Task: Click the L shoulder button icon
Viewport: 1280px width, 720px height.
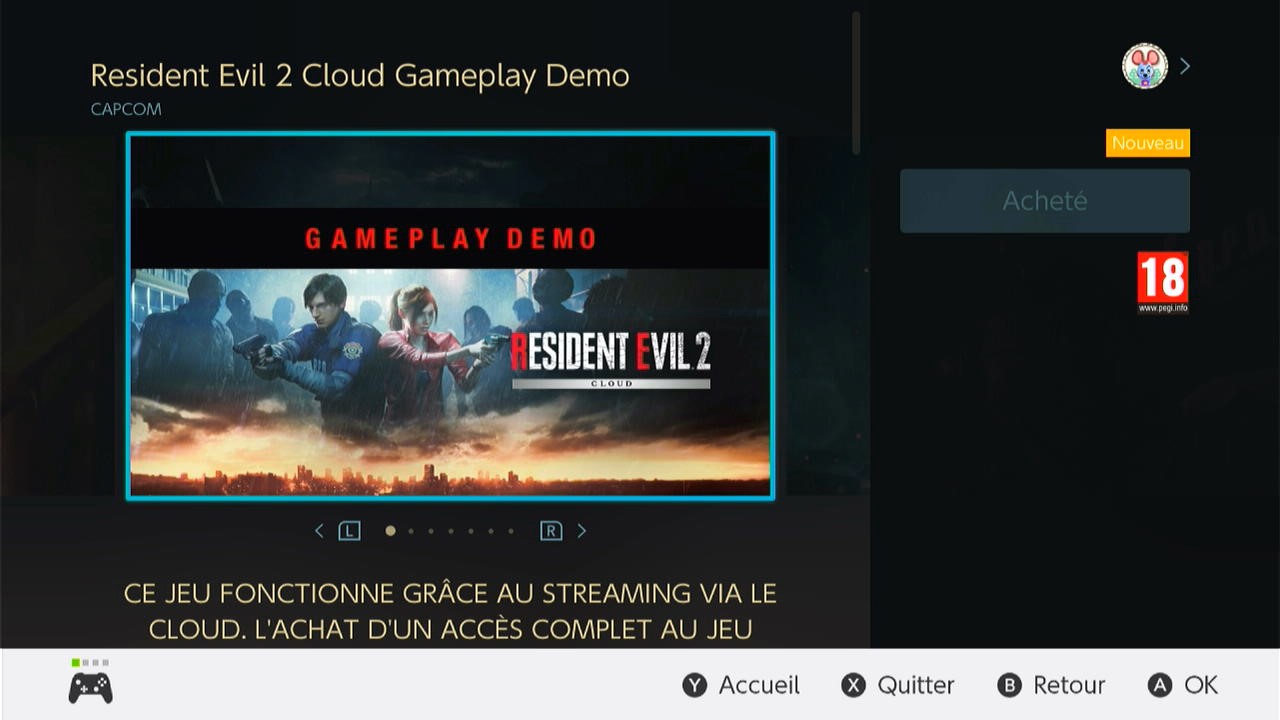Action: (x=349, y=531)
